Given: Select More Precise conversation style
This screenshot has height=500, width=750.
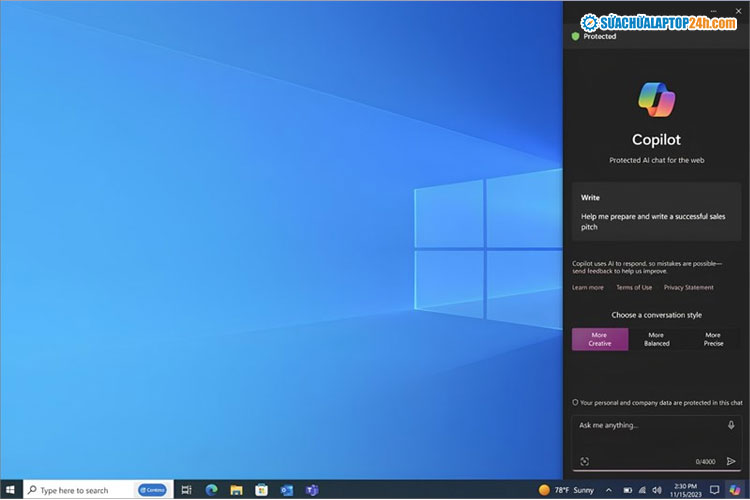Looking at the screenshot, I should point(713,339).
